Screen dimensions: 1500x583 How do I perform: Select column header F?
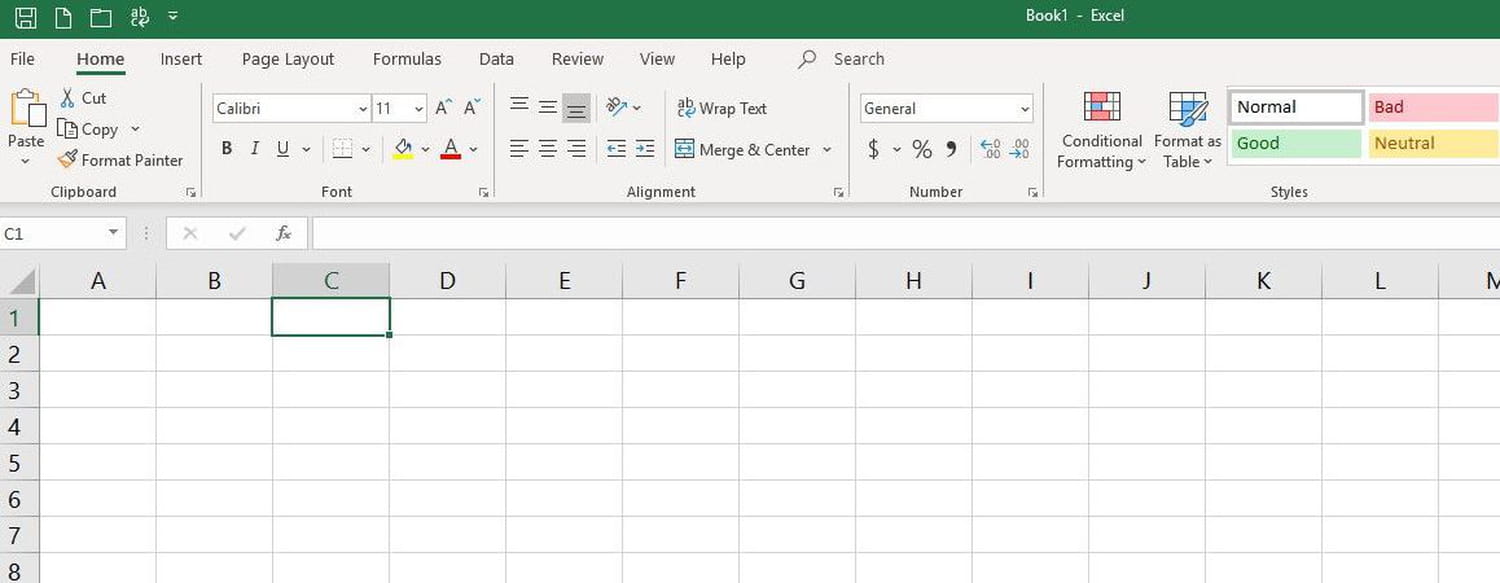click(x=680, y=280)
